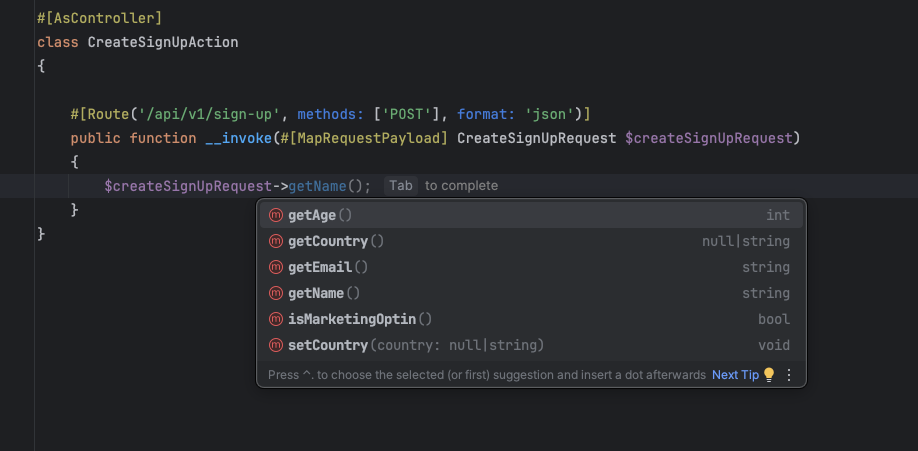The image size is (918, 451).
Task: Click the Tab hint badge
Action: point(401,185)
